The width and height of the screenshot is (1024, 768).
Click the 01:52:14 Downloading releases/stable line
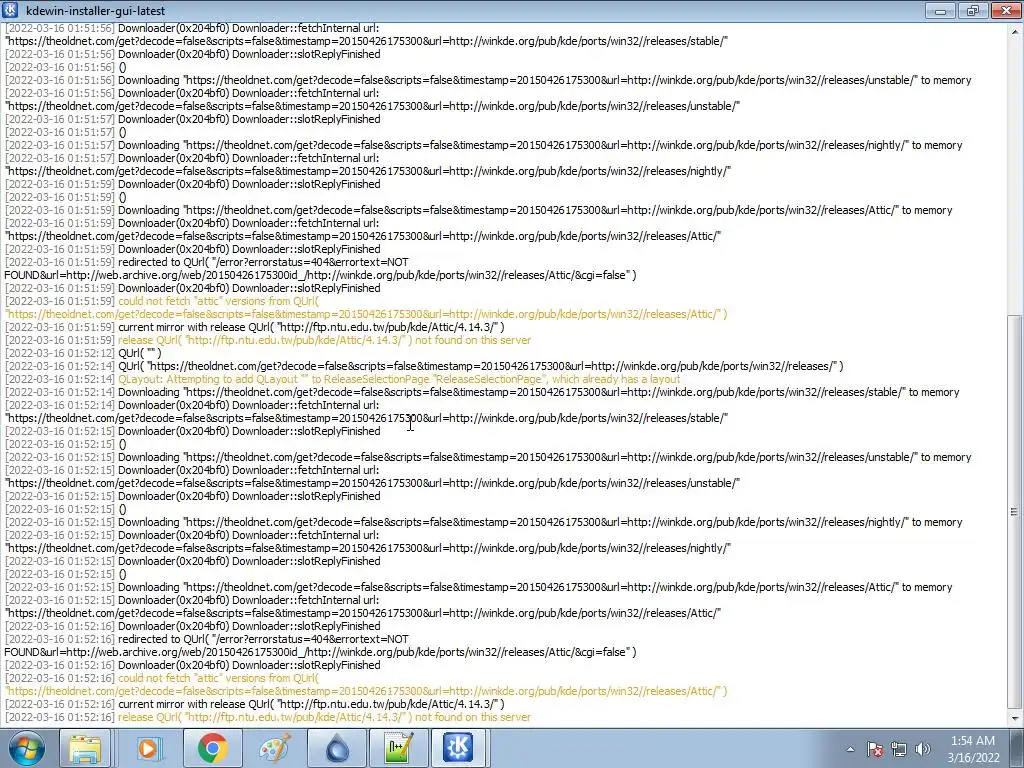coord(482,392)
